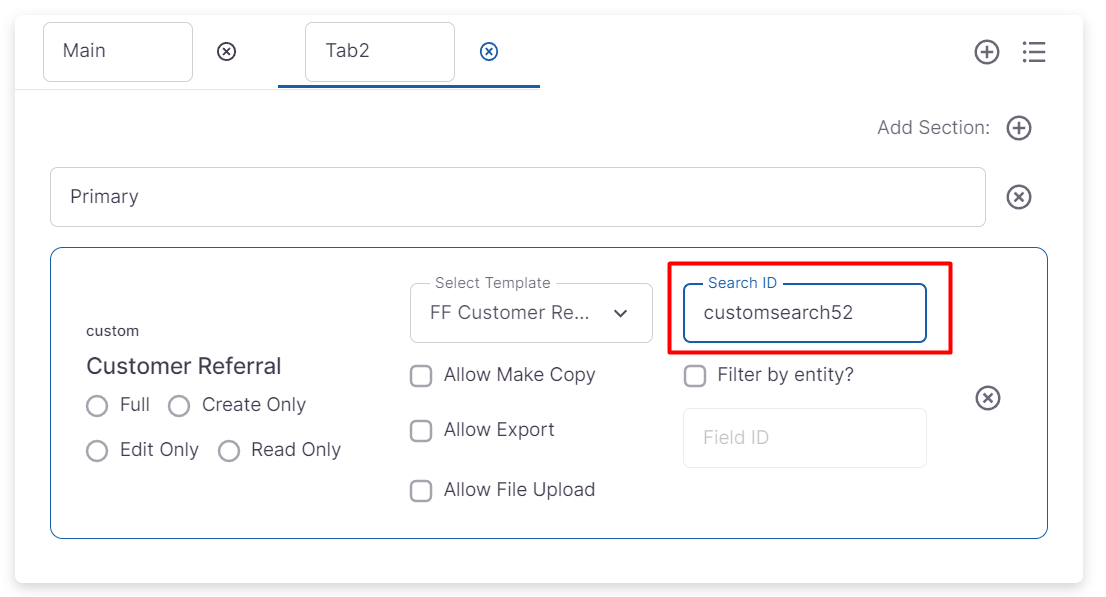This screenshot has width=1106, height=597.
Task: Focus the Search ID input field
Action: [x=805, y=313]
